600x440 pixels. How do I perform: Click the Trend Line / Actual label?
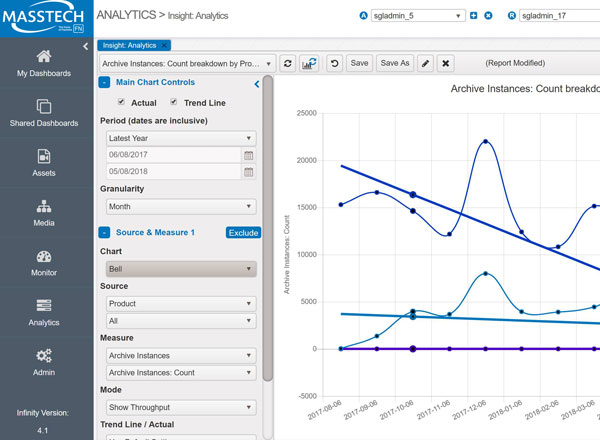(x=137, y=424)
